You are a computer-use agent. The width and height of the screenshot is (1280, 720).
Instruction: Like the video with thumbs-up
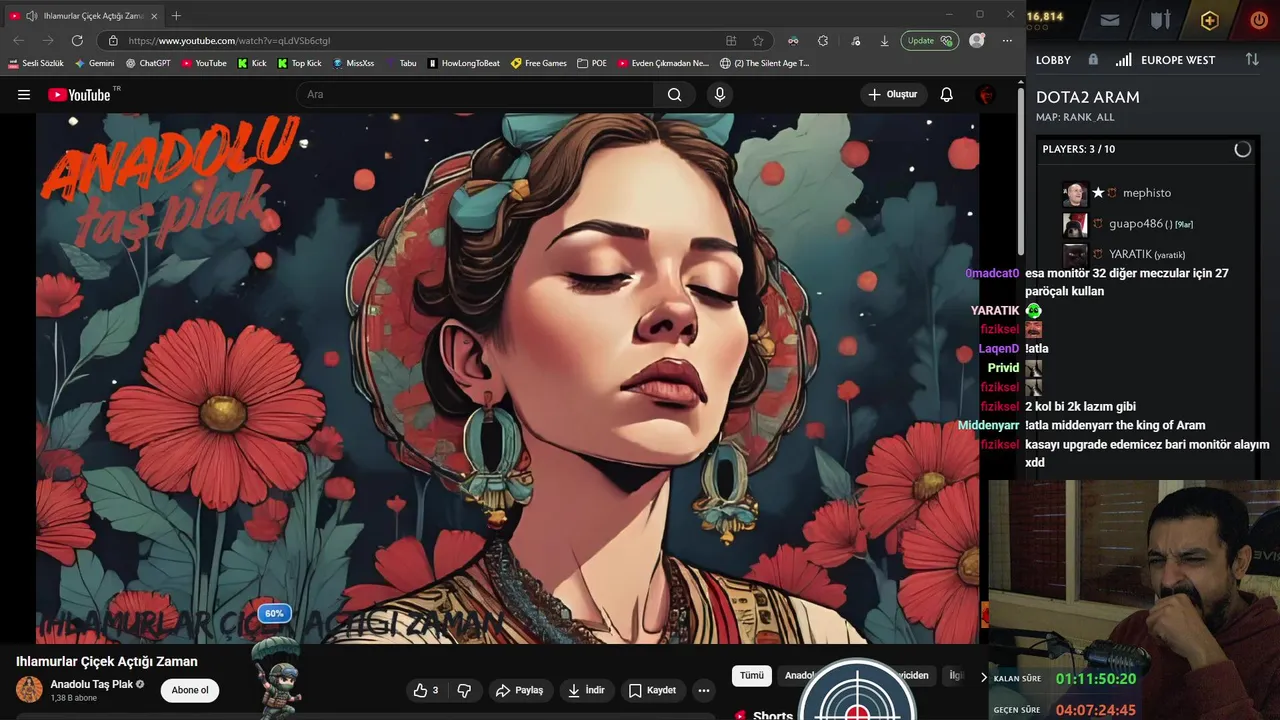point(426,690)
